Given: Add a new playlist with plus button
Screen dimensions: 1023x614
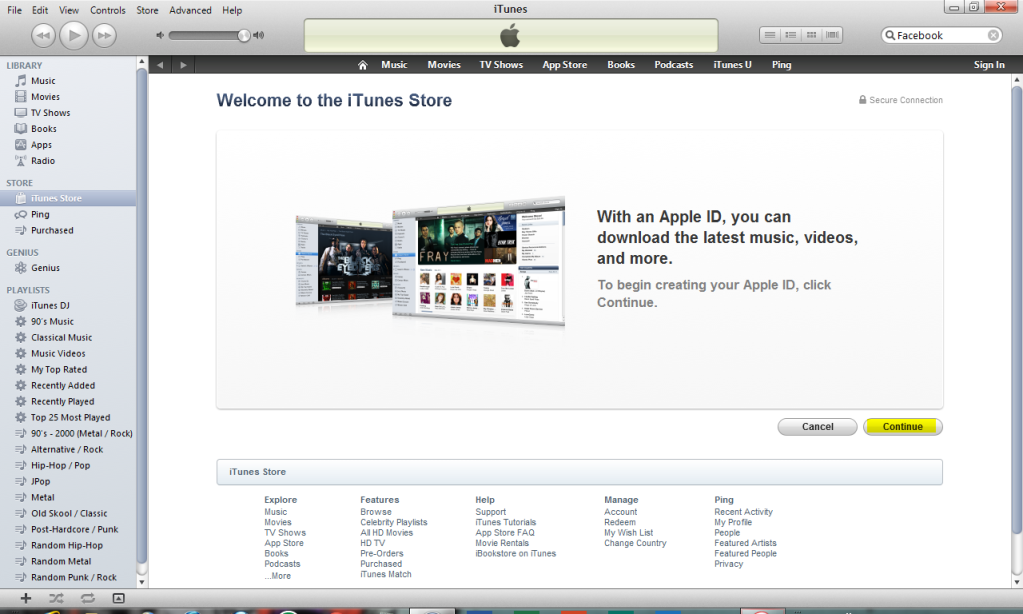Looking at the screenshot, I should point(26,598).
